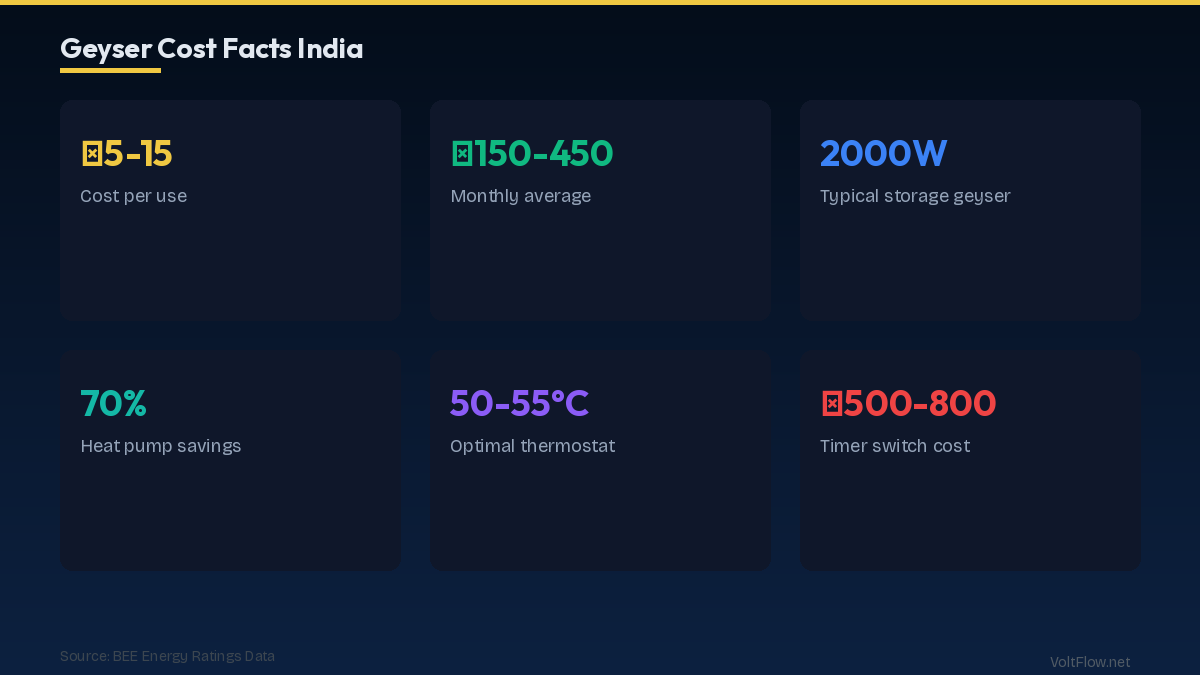The image size is (1200, 675).
Task: Select the Monthly average label
Action: point(520,196)
